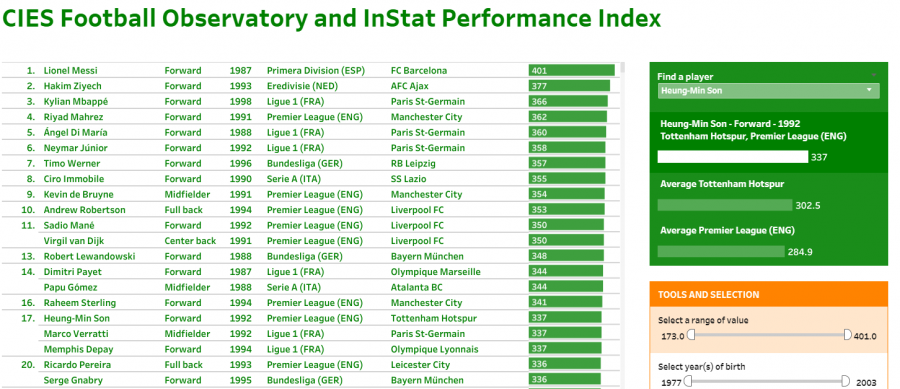Select the Lionel Messi row
Screen dimensions: 900x389
pyautogui.click(x=311, y=71)
